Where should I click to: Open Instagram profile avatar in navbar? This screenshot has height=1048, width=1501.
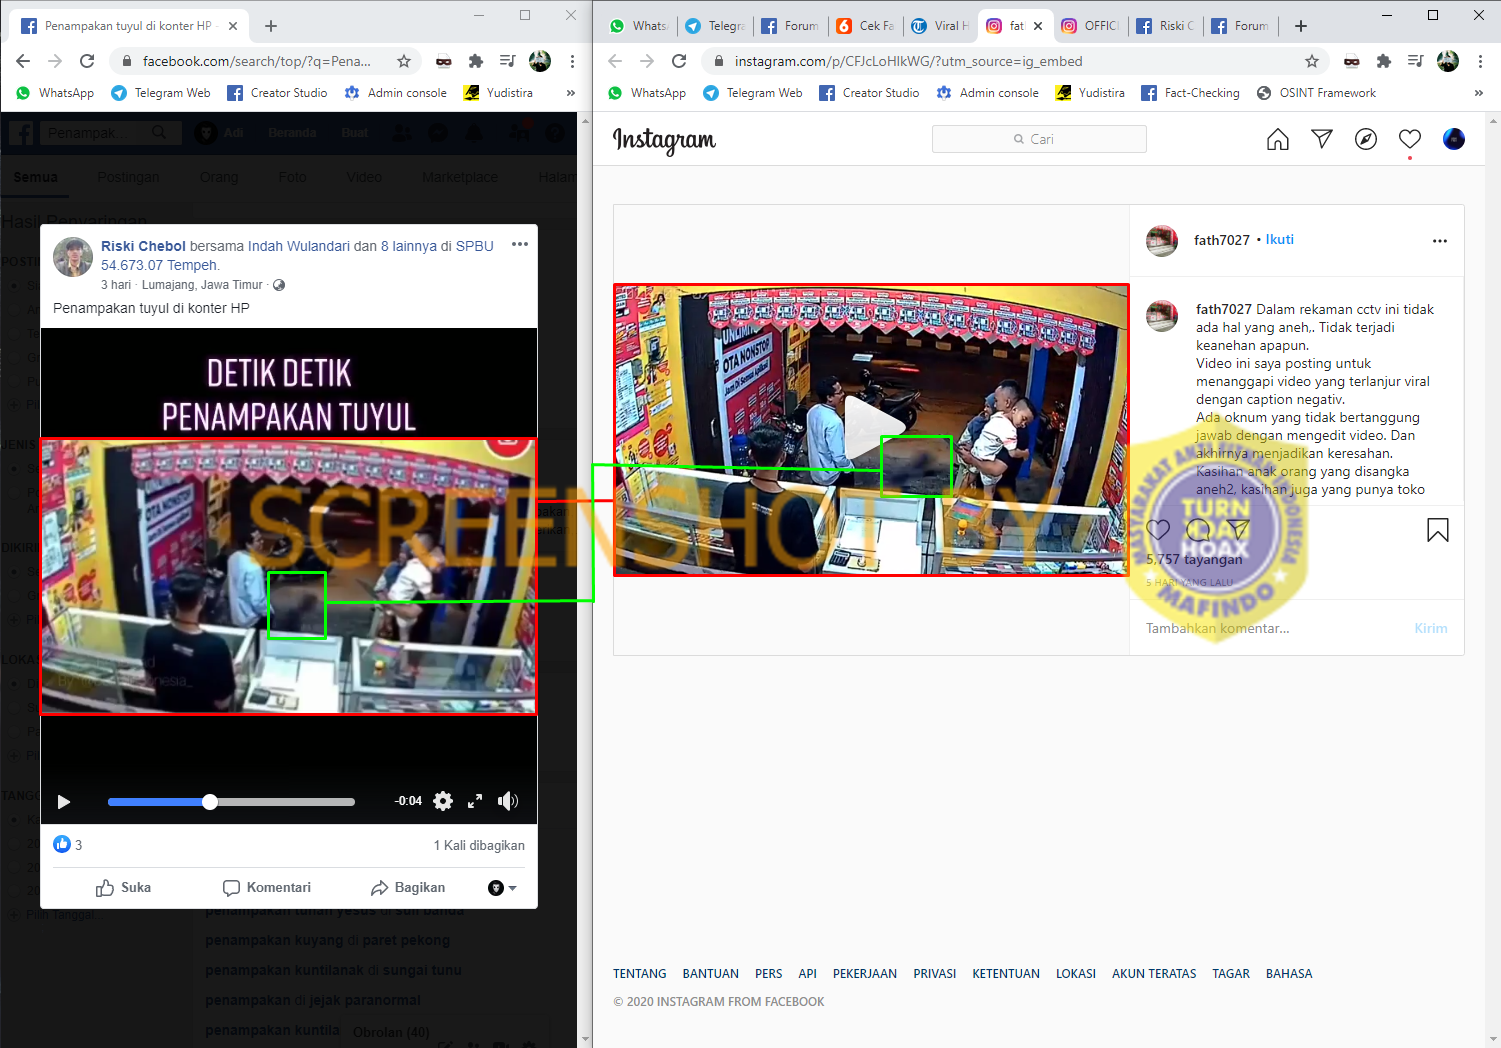coord(1454,139)
